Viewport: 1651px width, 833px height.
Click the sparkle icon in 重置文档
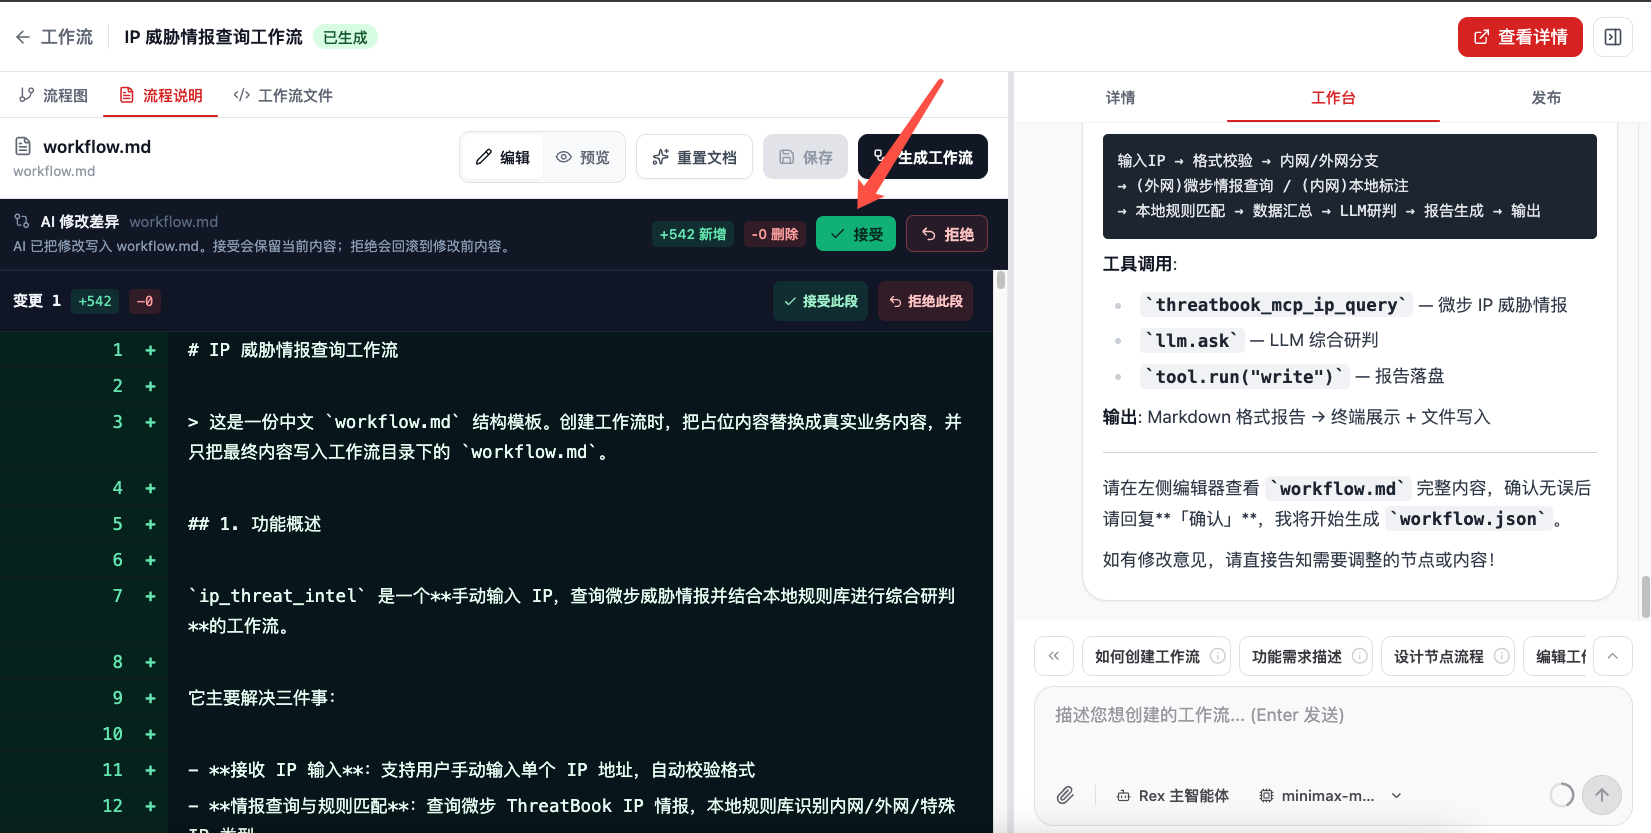pyautogui.click(x=660, y=157)
